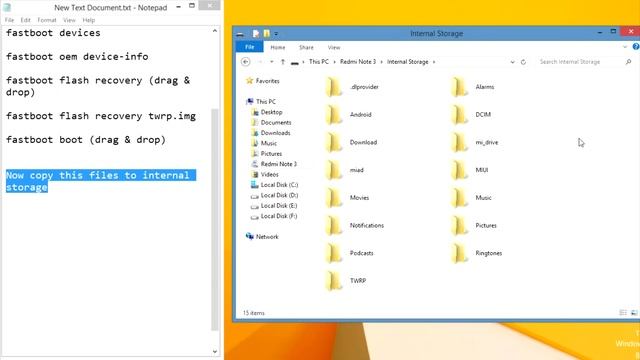Click Redmi Note 3 in address breadcrumb
Viewport: 640px width, 360px height.
358,62
